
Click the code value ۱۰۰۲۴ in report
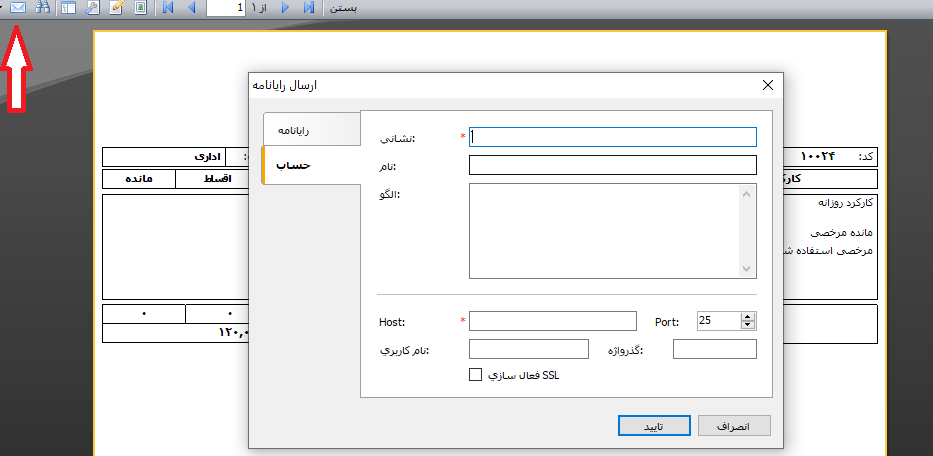point(818,157)
